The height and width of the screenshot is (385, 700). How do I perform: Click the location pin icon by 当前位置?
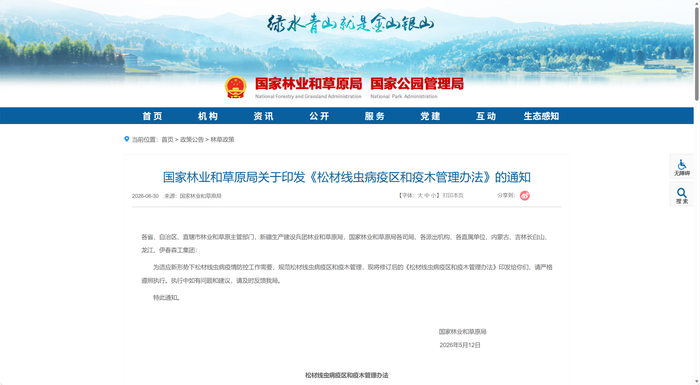127,139
